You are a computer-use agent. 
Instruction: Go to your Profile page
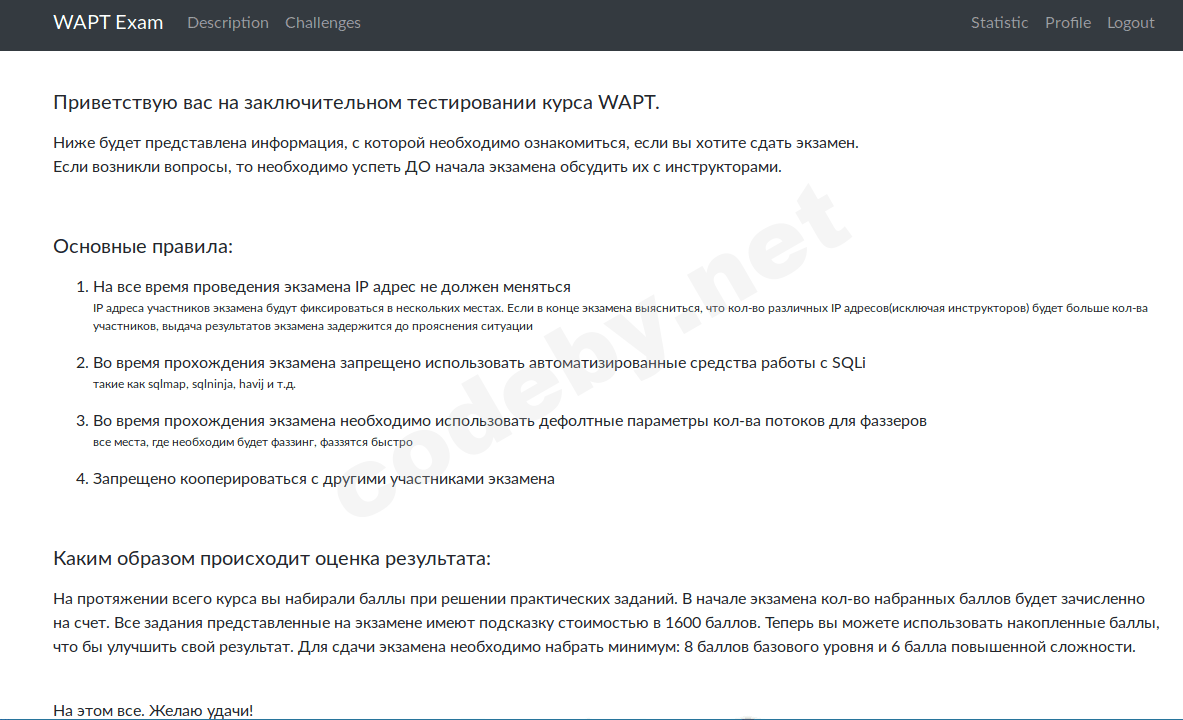pos(1068,22)
